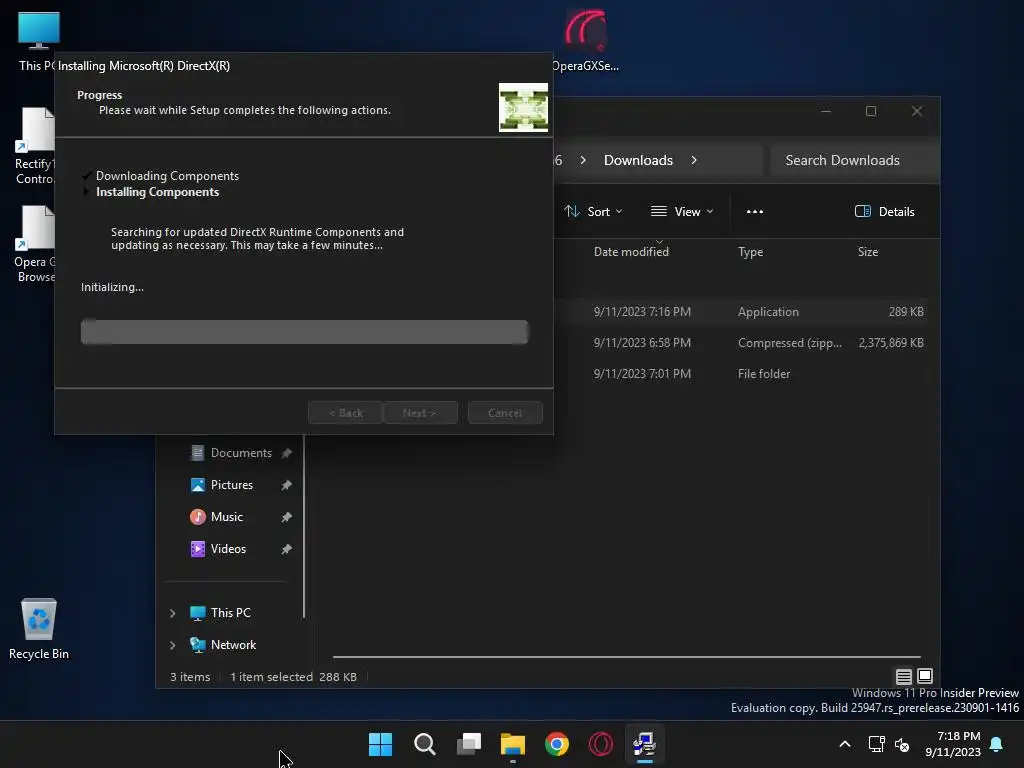
Task: Select the This PC desktop icon
Action: coord(37,42)
